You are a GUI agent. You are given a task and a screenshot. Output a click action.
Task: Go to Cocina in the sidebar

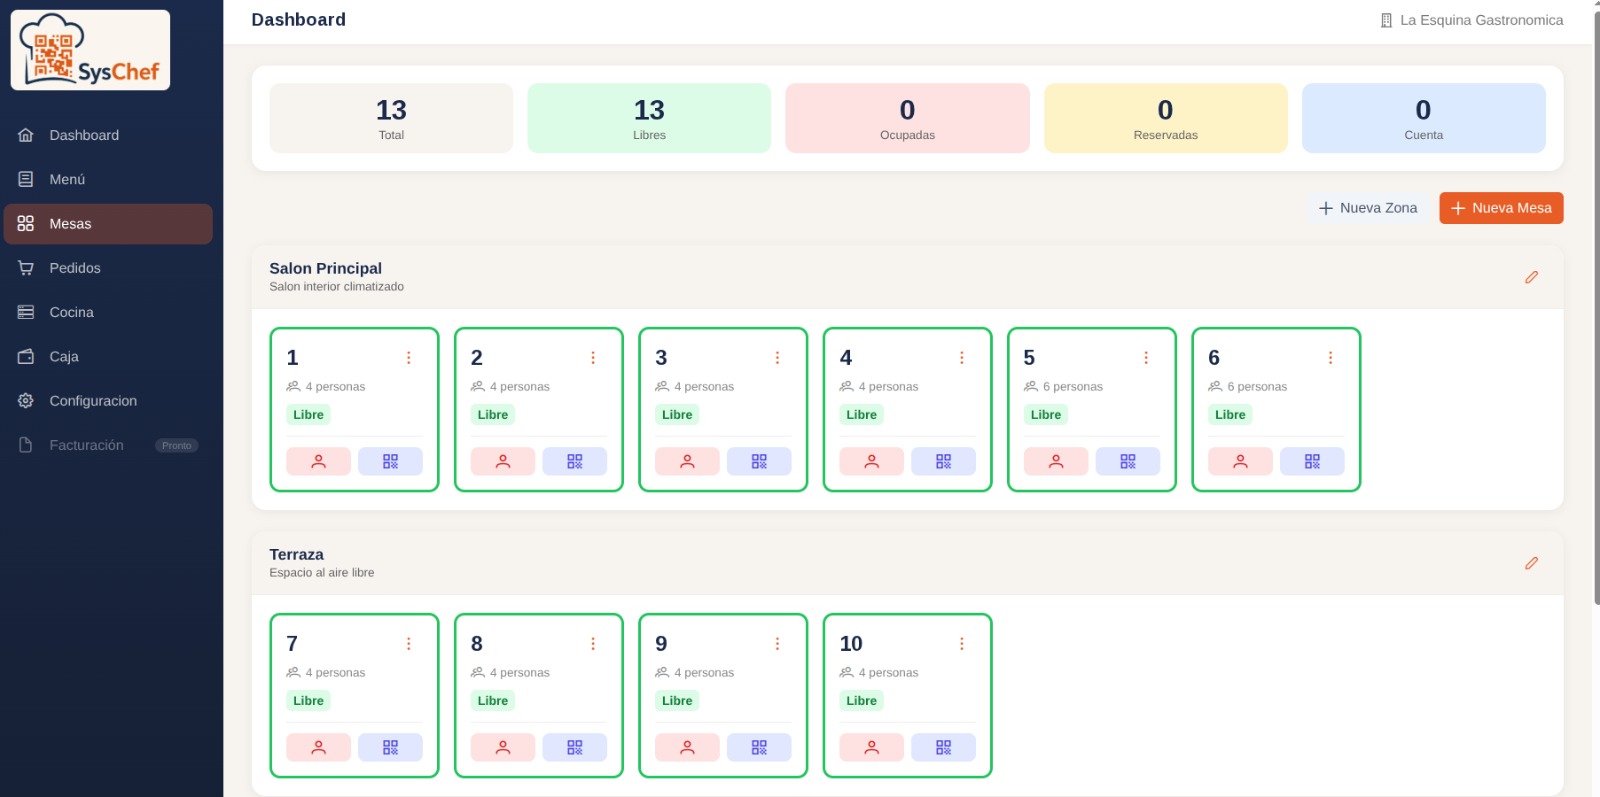(x=71, y=312)
